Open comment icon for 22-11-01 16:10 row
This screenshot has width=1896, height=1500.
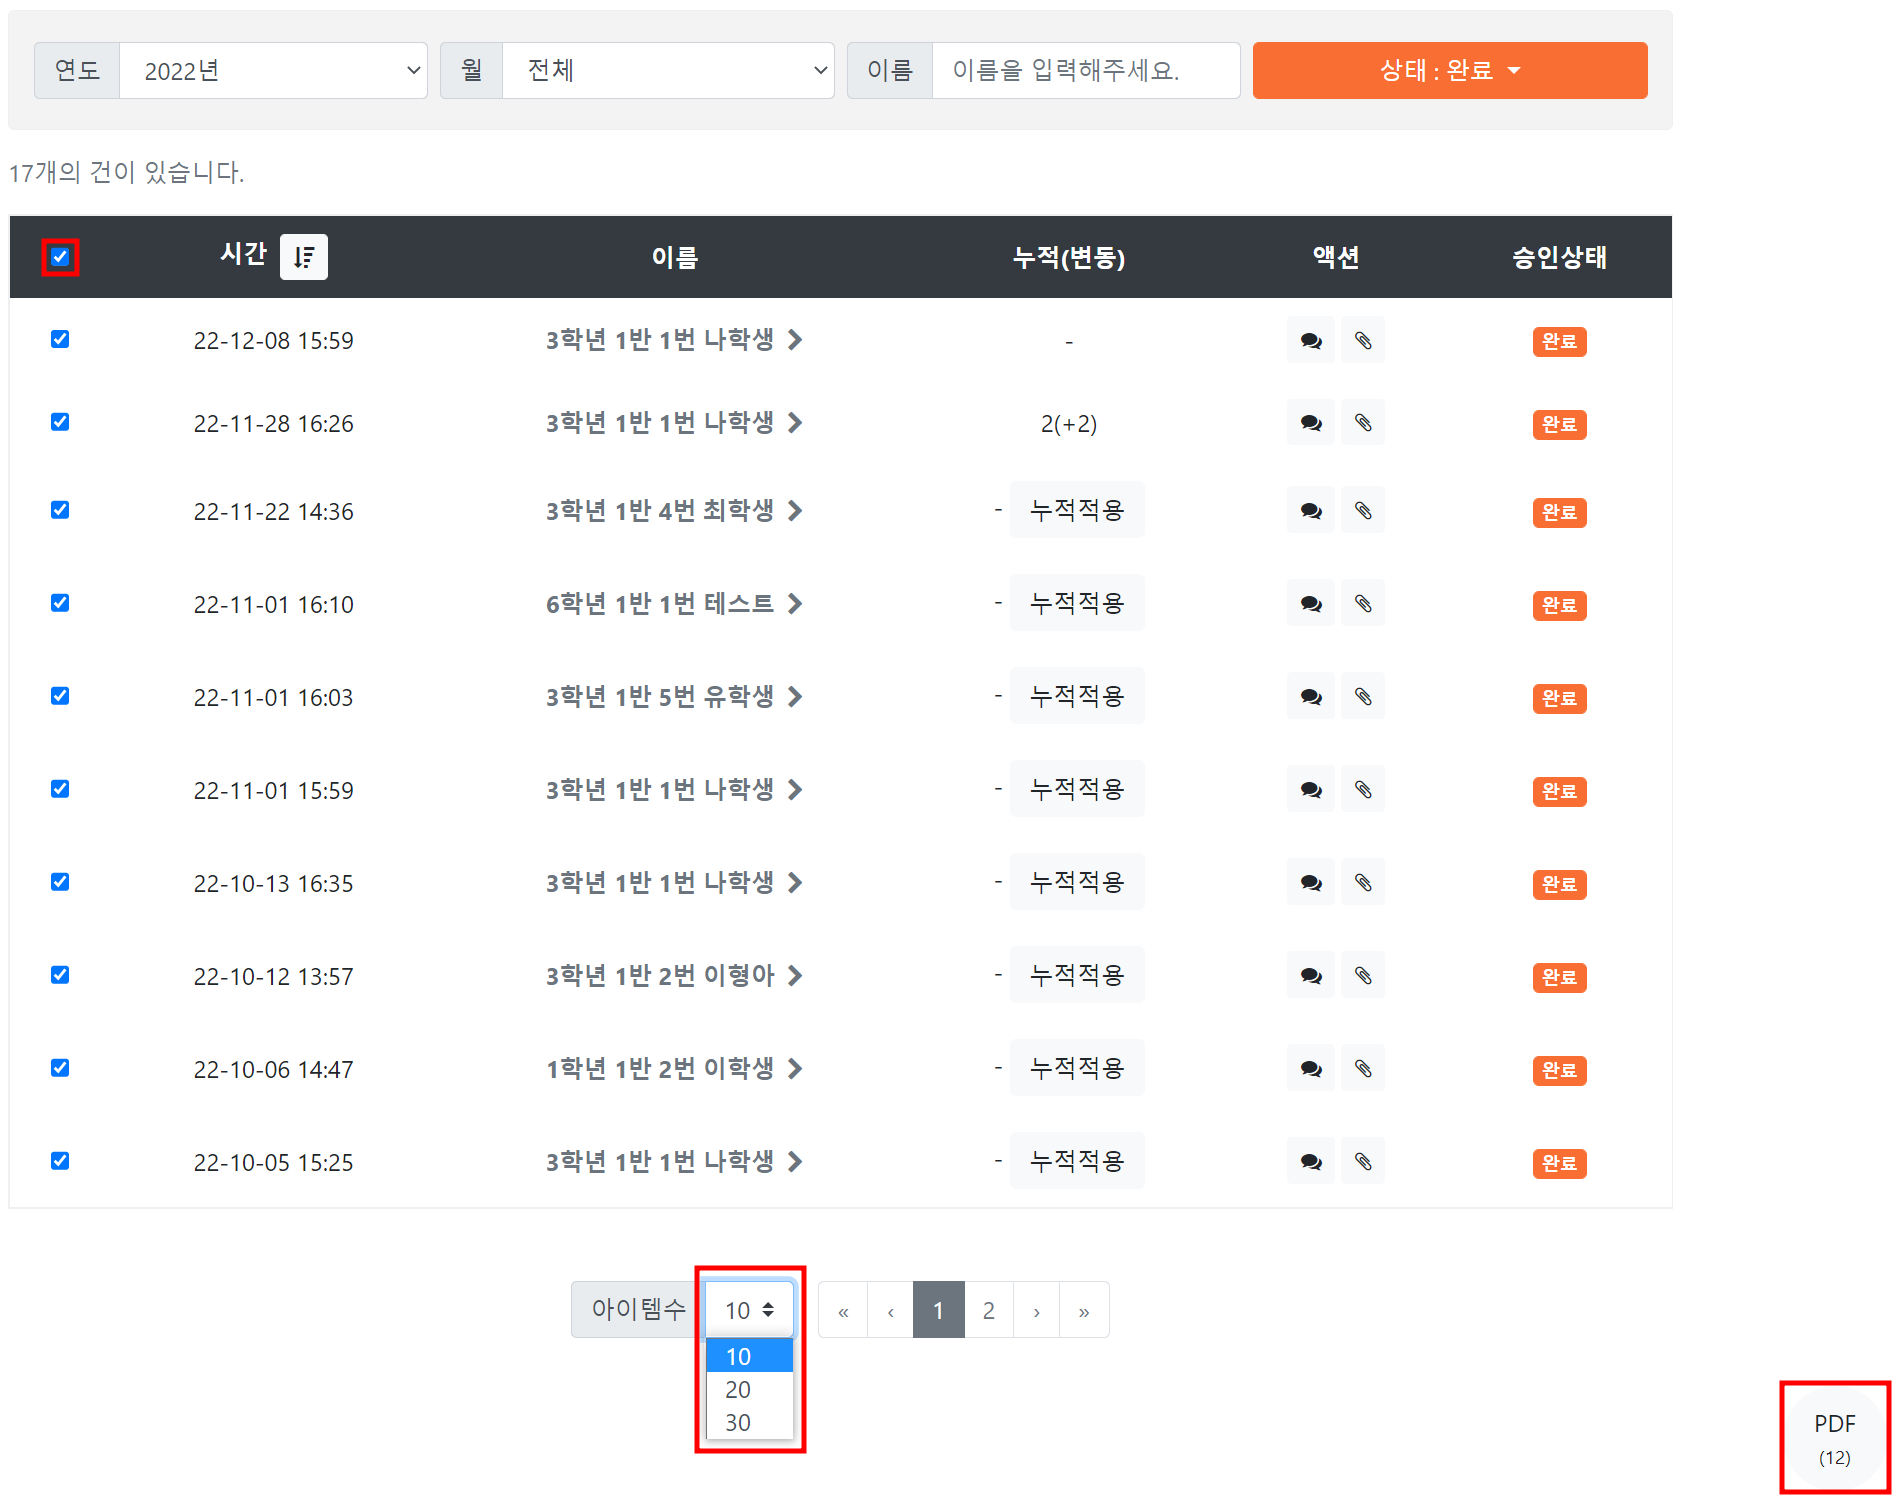click(x=1311, y=605)
